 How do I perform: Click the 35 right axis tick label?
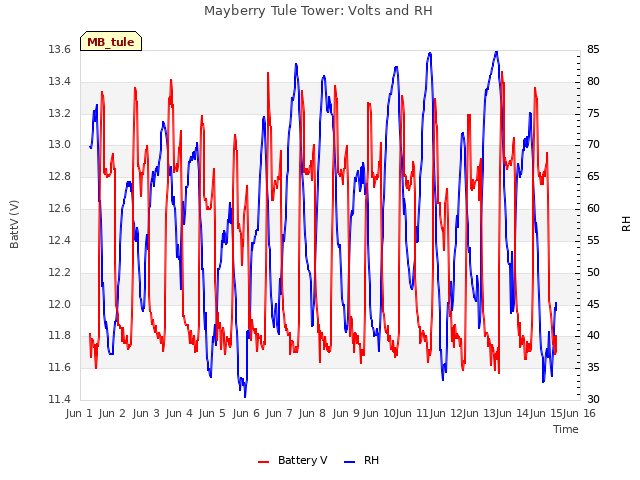[593, 368]
